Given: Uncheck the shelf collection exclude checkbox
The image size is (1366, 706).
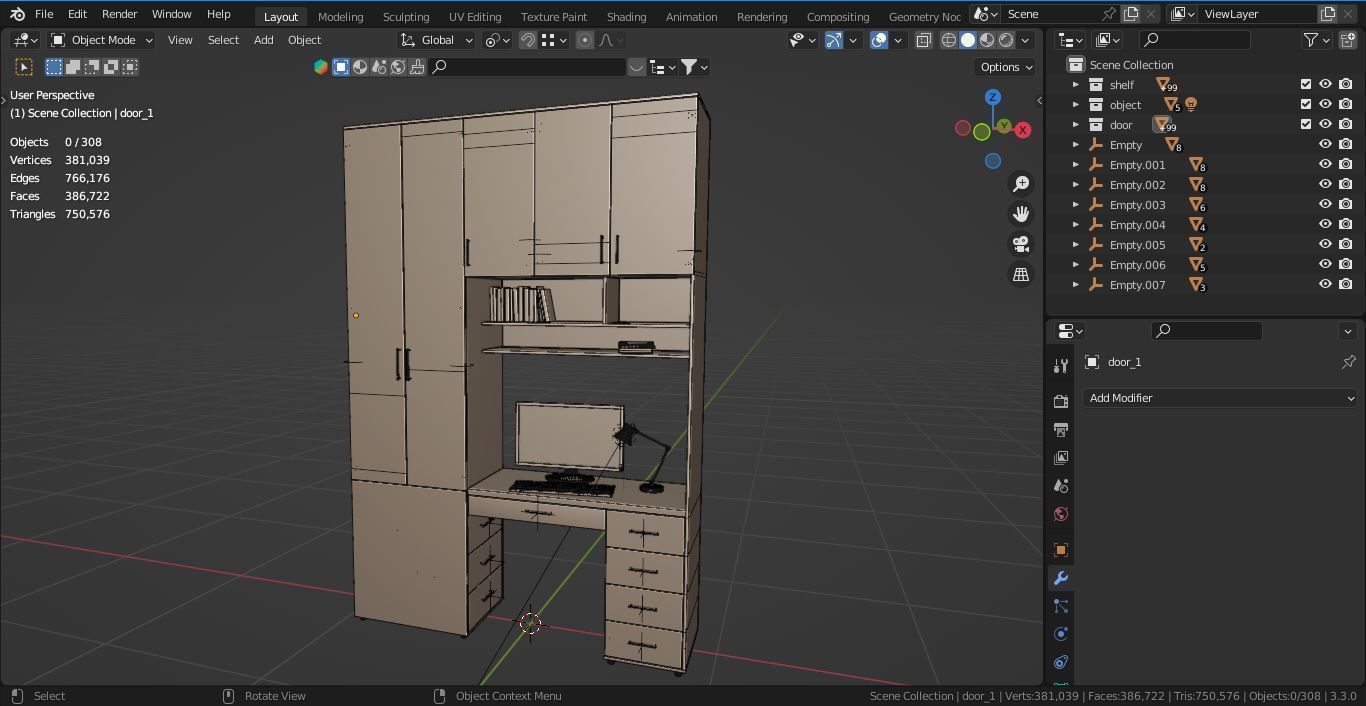Looking at the screenshot, I should pos(1306,85).
